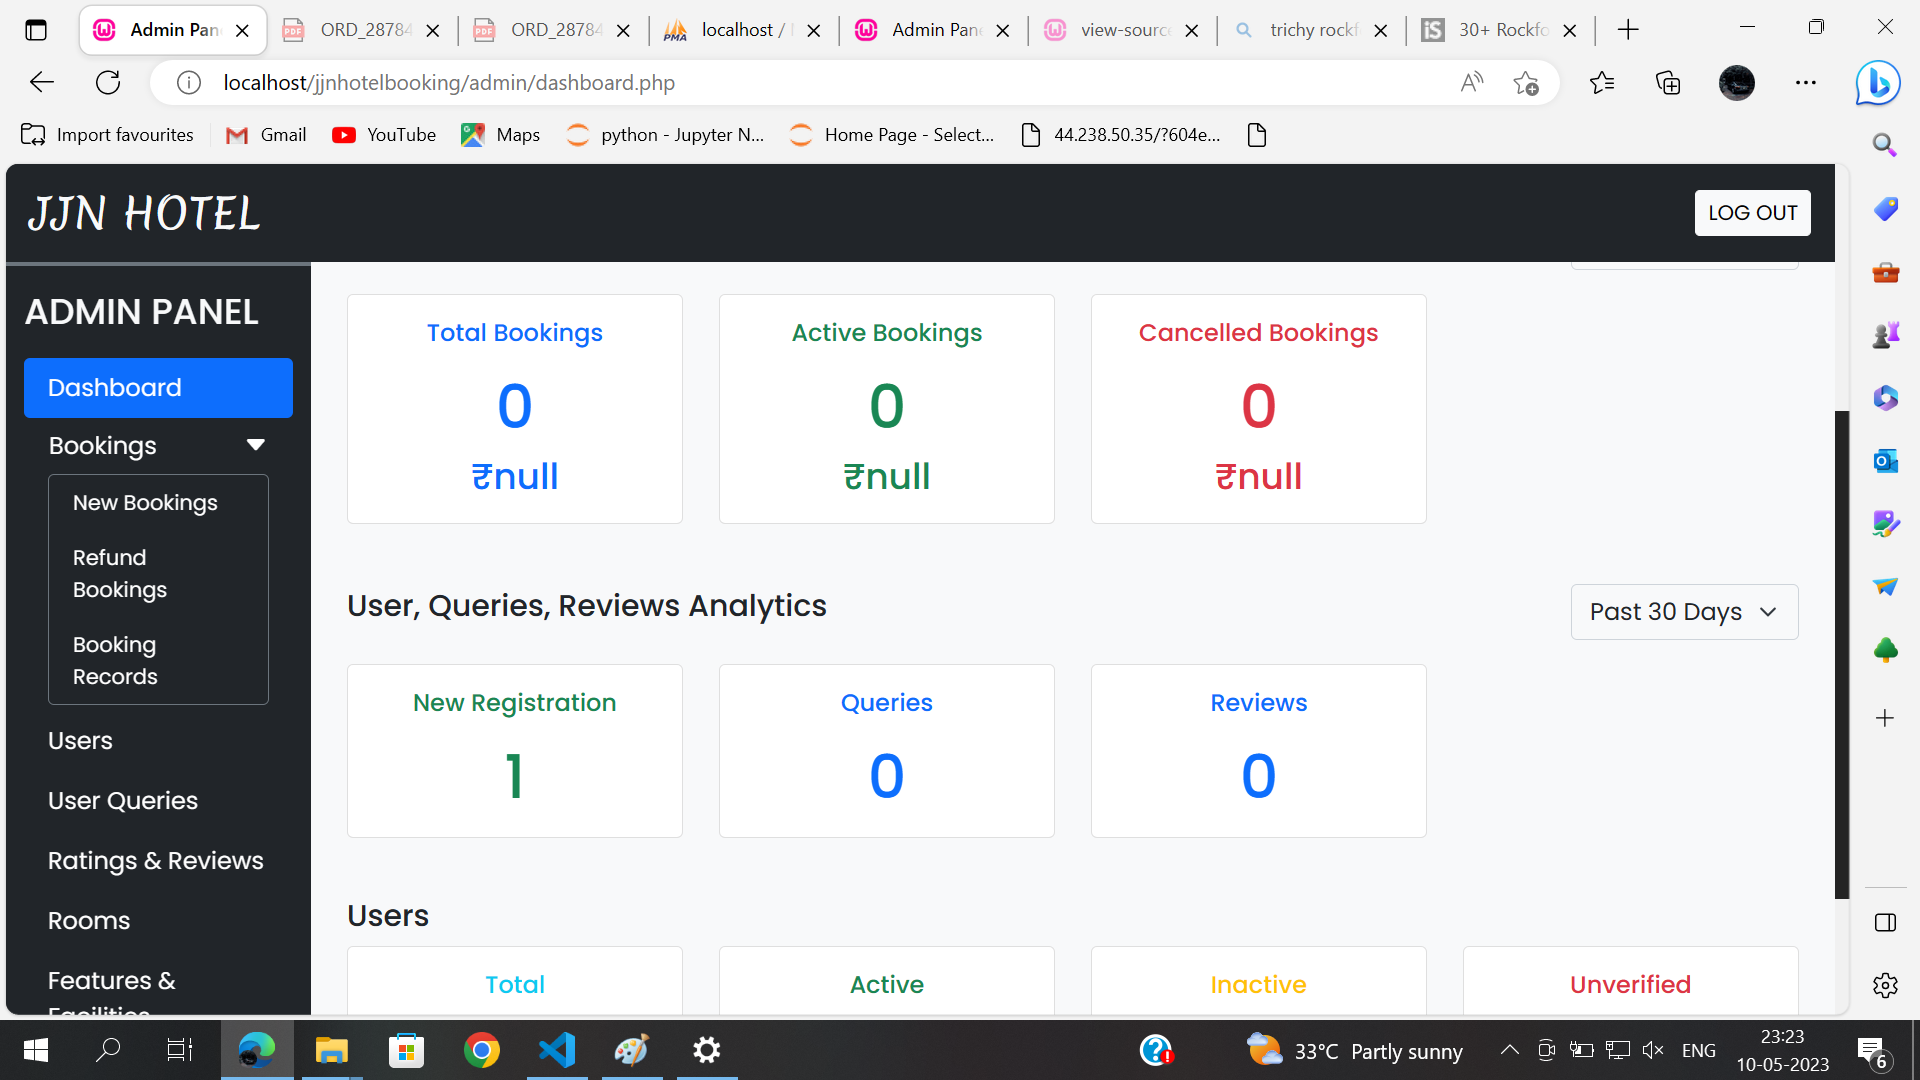Launch Visual Studio Code from taskbar
This screenshot has width=1920, height=1080.
[x=556, y=1049]
